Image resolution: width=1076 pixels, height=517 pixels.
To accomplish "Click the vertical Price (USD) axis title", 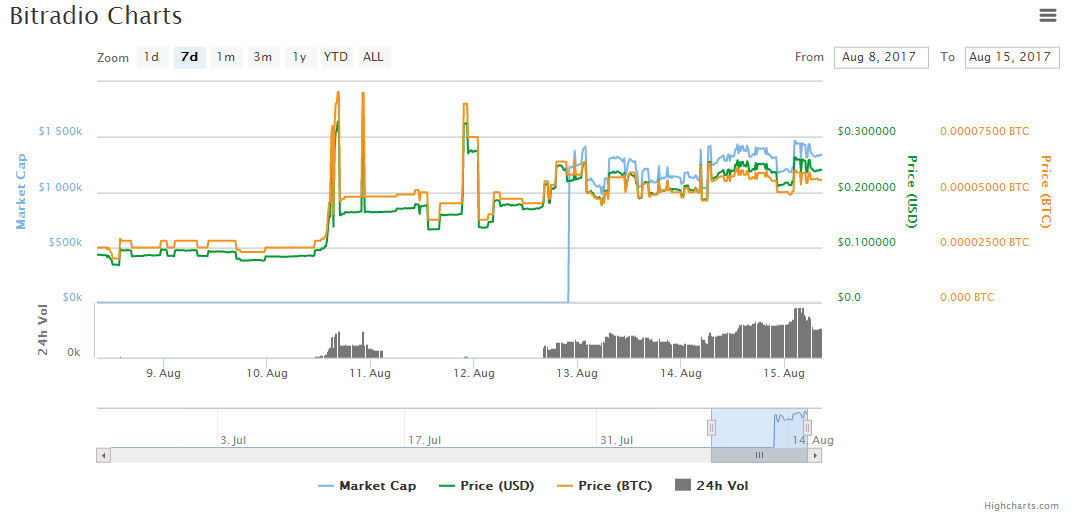I will [x=912, y=192].
